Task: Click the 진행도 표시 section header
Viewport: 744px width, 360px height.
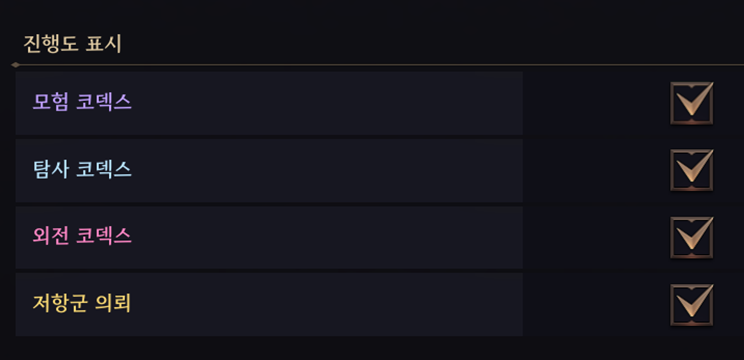Action: coord(73,44)
